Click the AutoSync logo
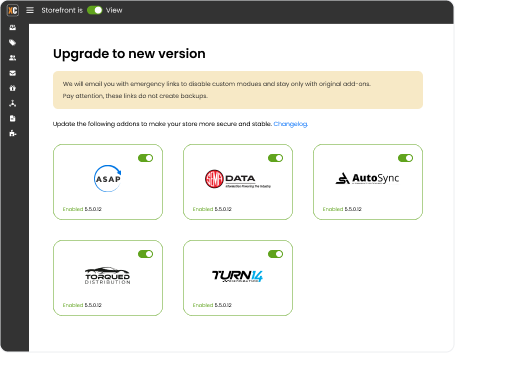The width and height of the screenshot is (520, 380). (367, 178)
